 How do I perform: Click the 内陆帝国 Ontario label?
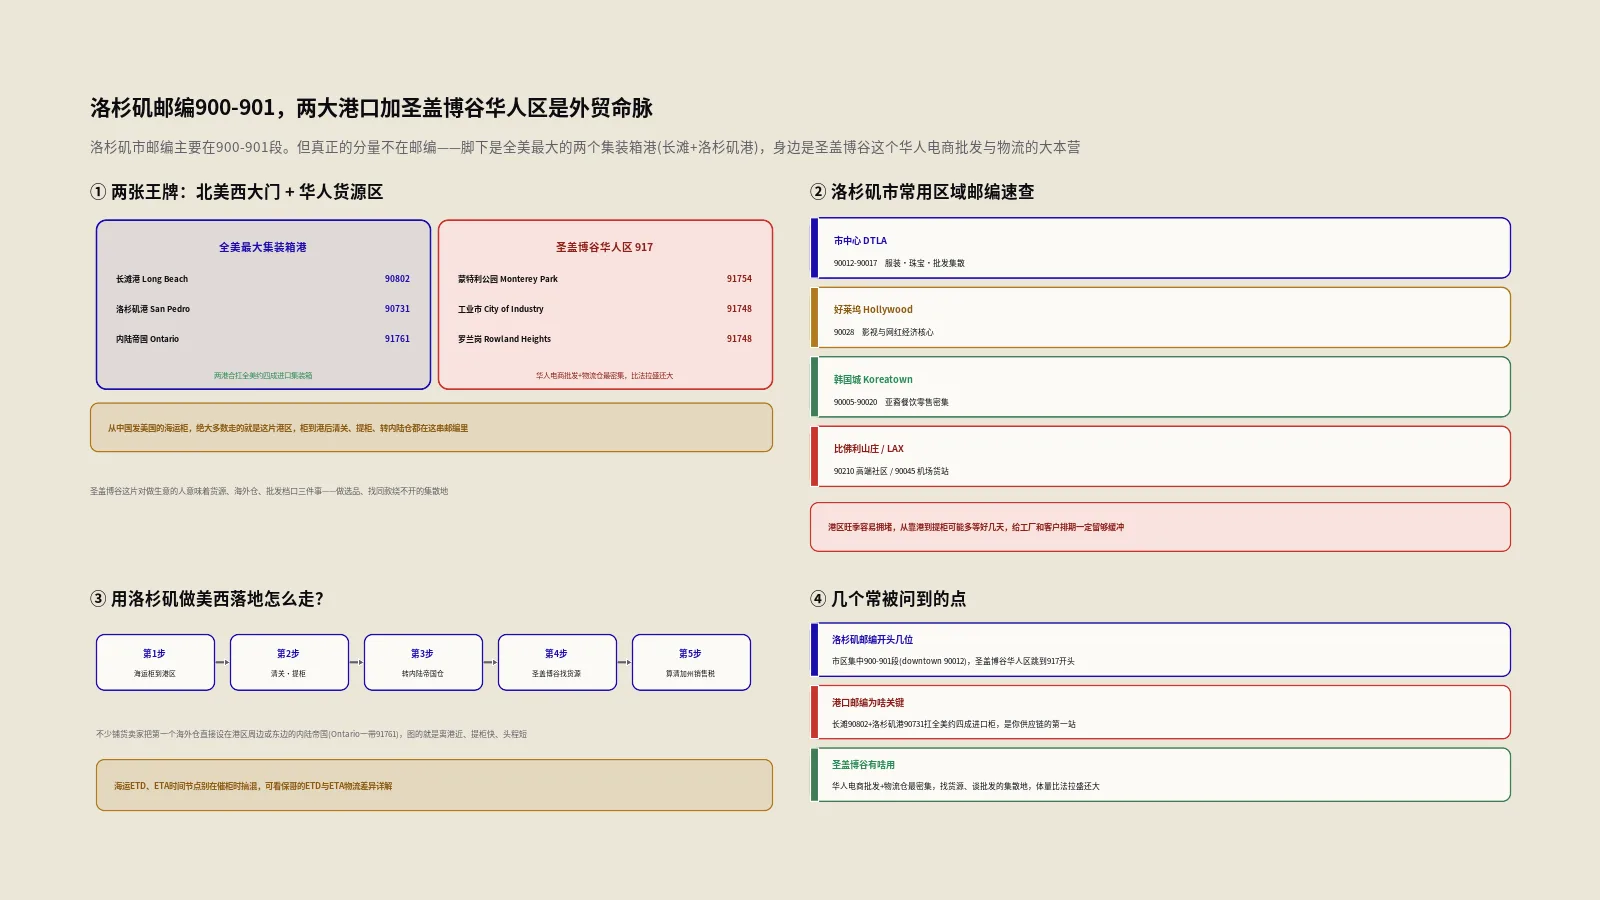click(147, 339)
